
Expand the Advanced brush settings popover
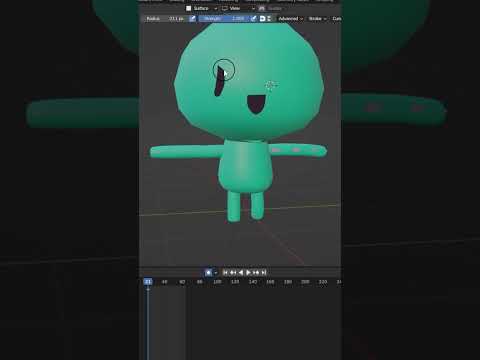click(291, 19)
